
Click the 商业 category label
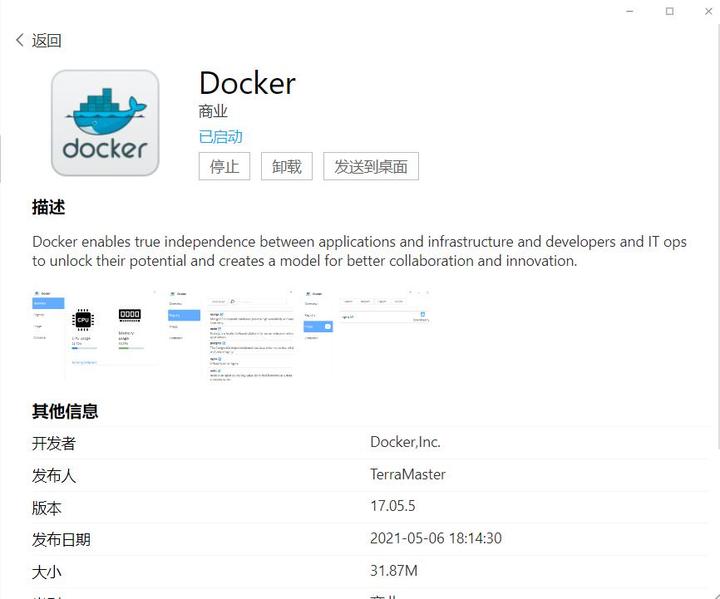(x=213, y=111)
